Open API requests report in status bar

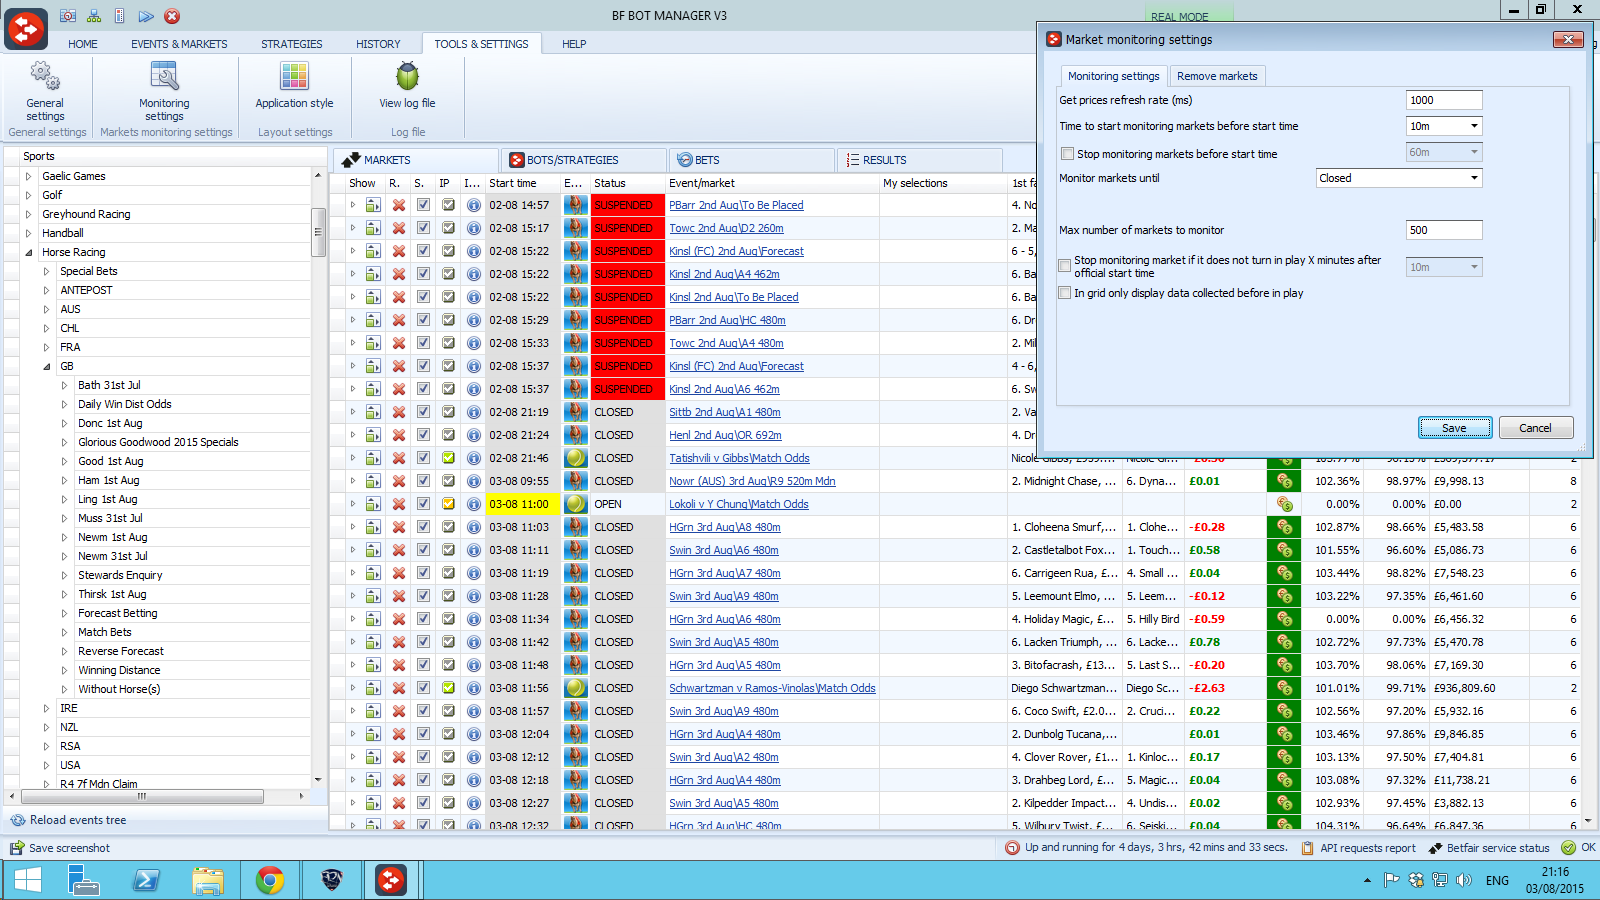(1358, 848)
